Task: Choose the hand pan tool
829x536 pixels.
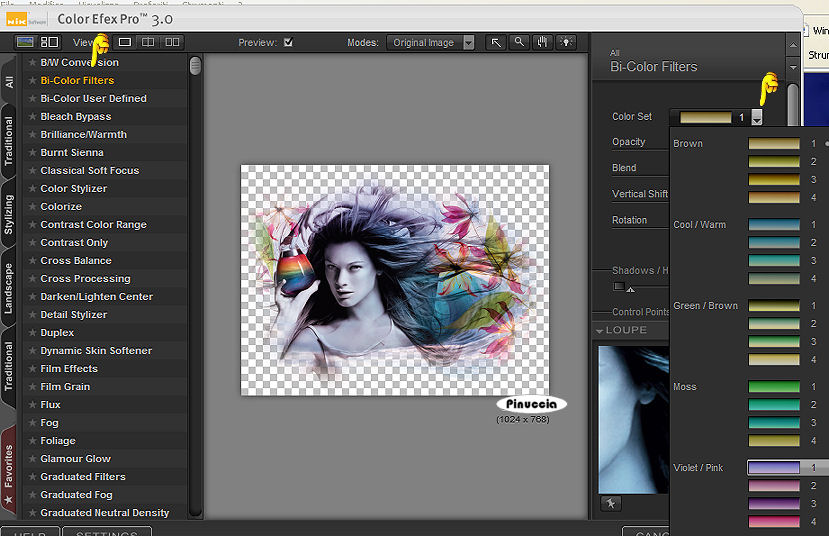Action: [543, 42]
